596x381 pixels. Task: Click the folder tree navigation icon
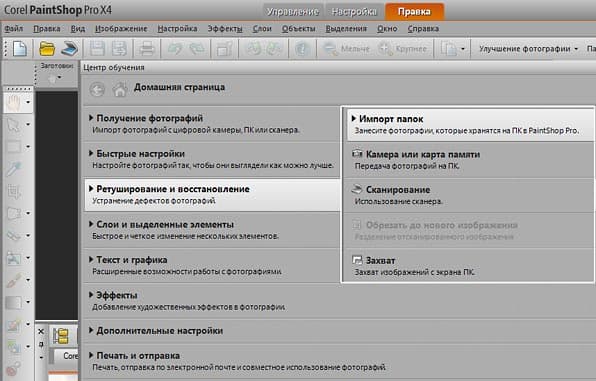click(61, 336)
